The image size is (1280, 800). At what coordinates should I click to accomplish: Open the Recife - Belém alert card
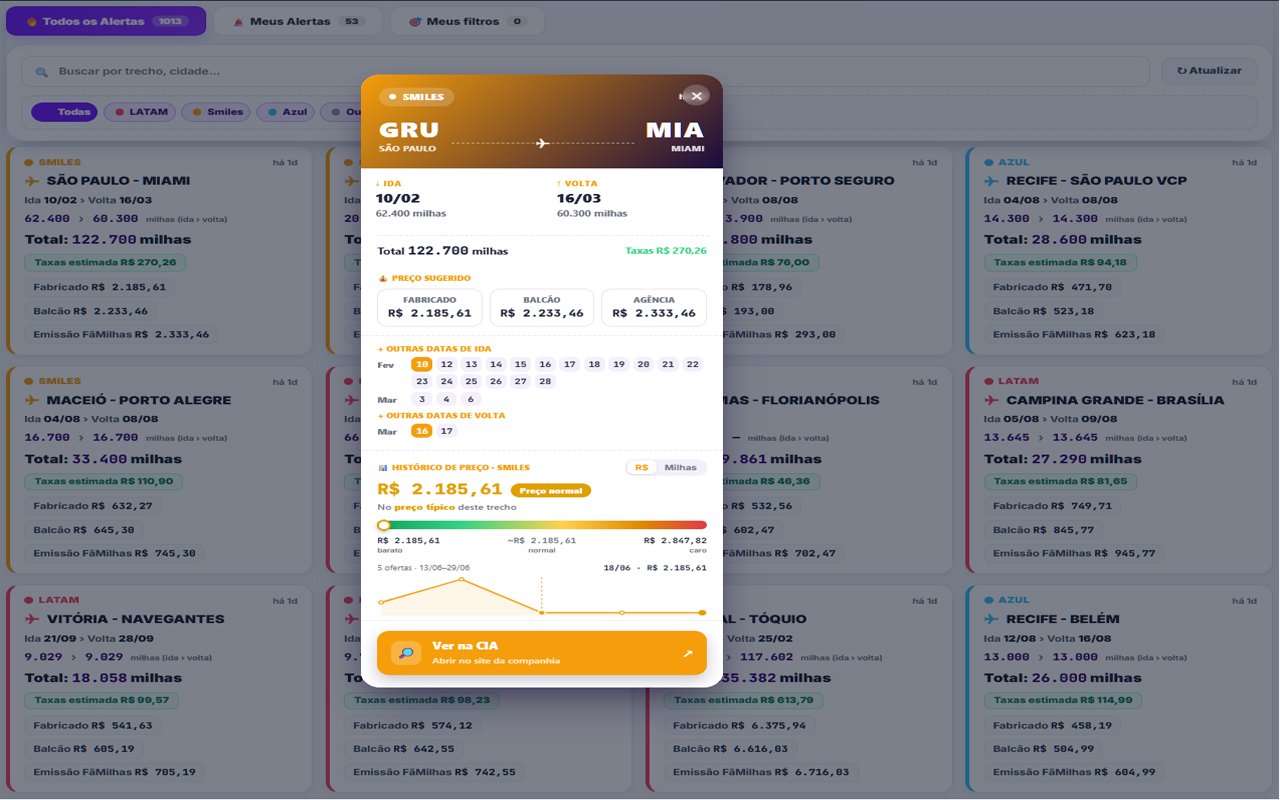[1117, 689]
